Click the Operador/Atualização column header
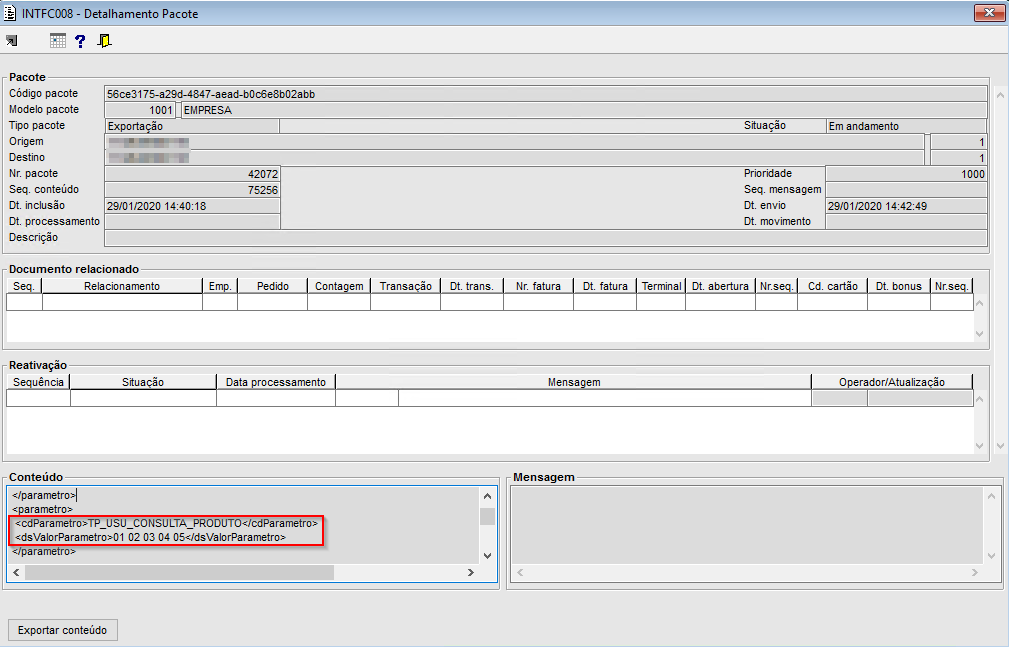This screenshot has height=647, width=1009. [892, 382]
